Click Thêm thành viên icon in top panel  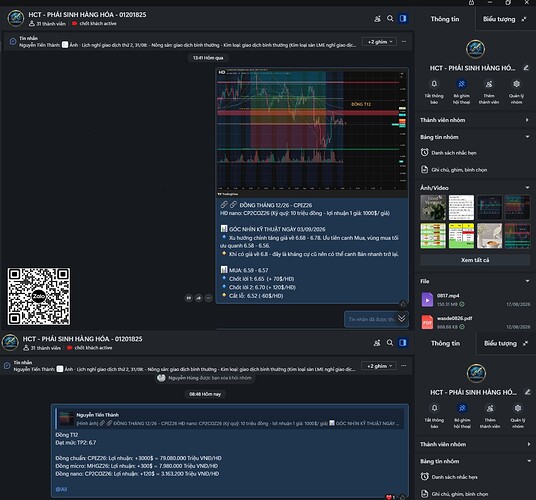pyautogui.click(x=489, y=84)
